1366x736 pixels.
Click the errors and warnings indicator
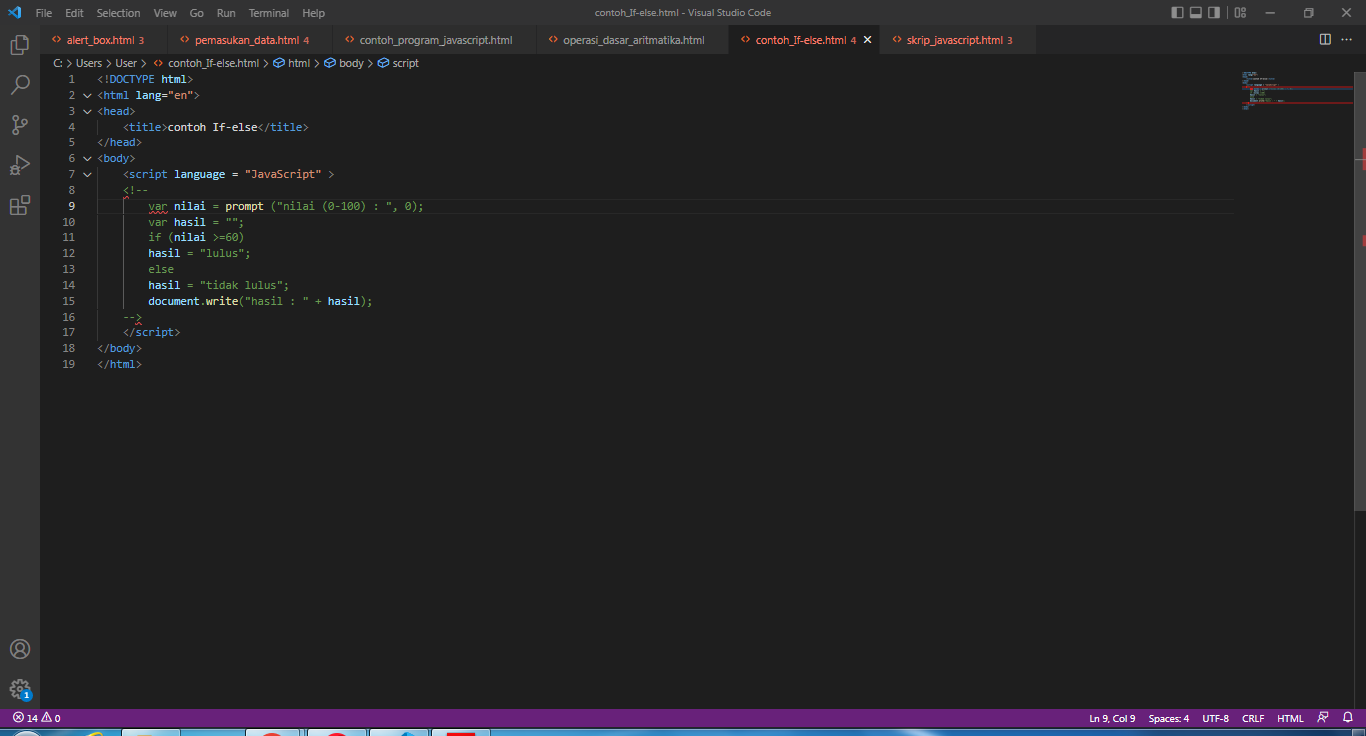click(33, 717)
